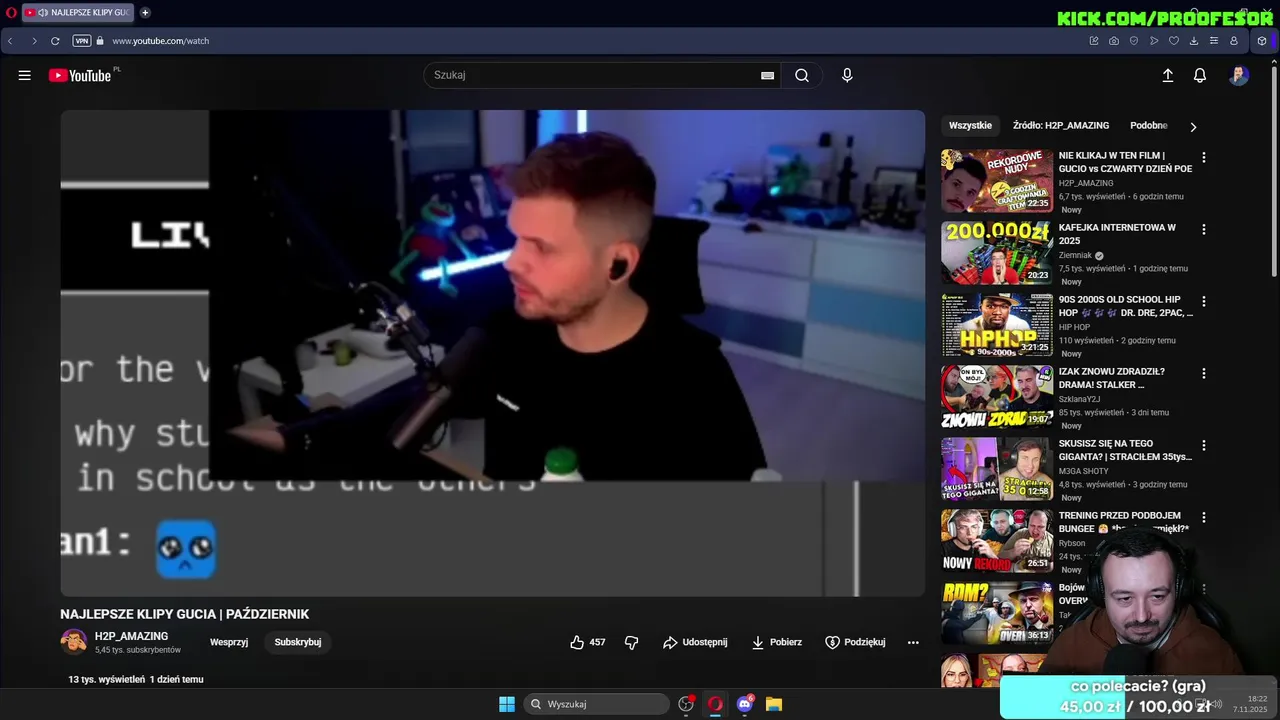Go forward in Opera browser
1280x720 pixels.
point(33,41)
